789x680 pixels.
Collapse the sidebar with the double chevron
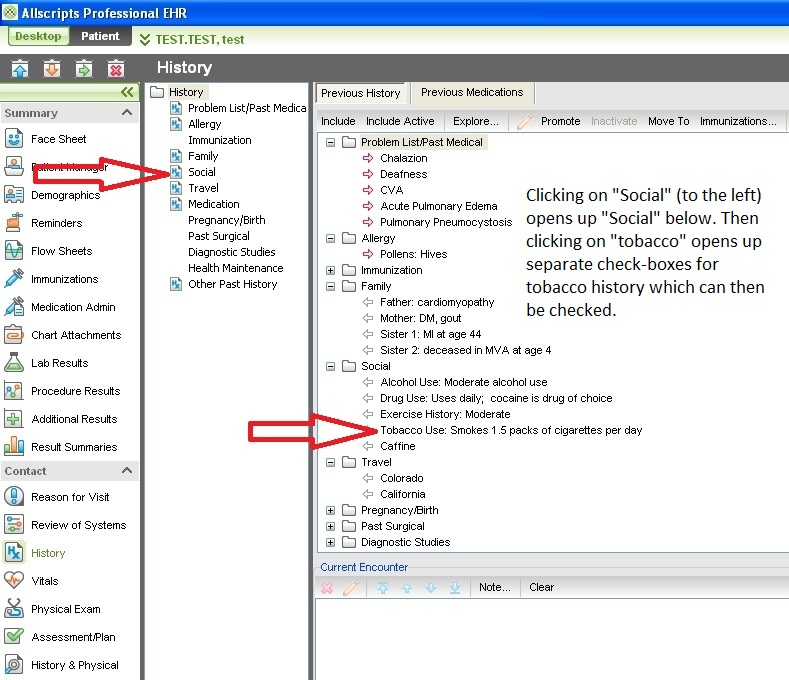[x=127, y=92]
